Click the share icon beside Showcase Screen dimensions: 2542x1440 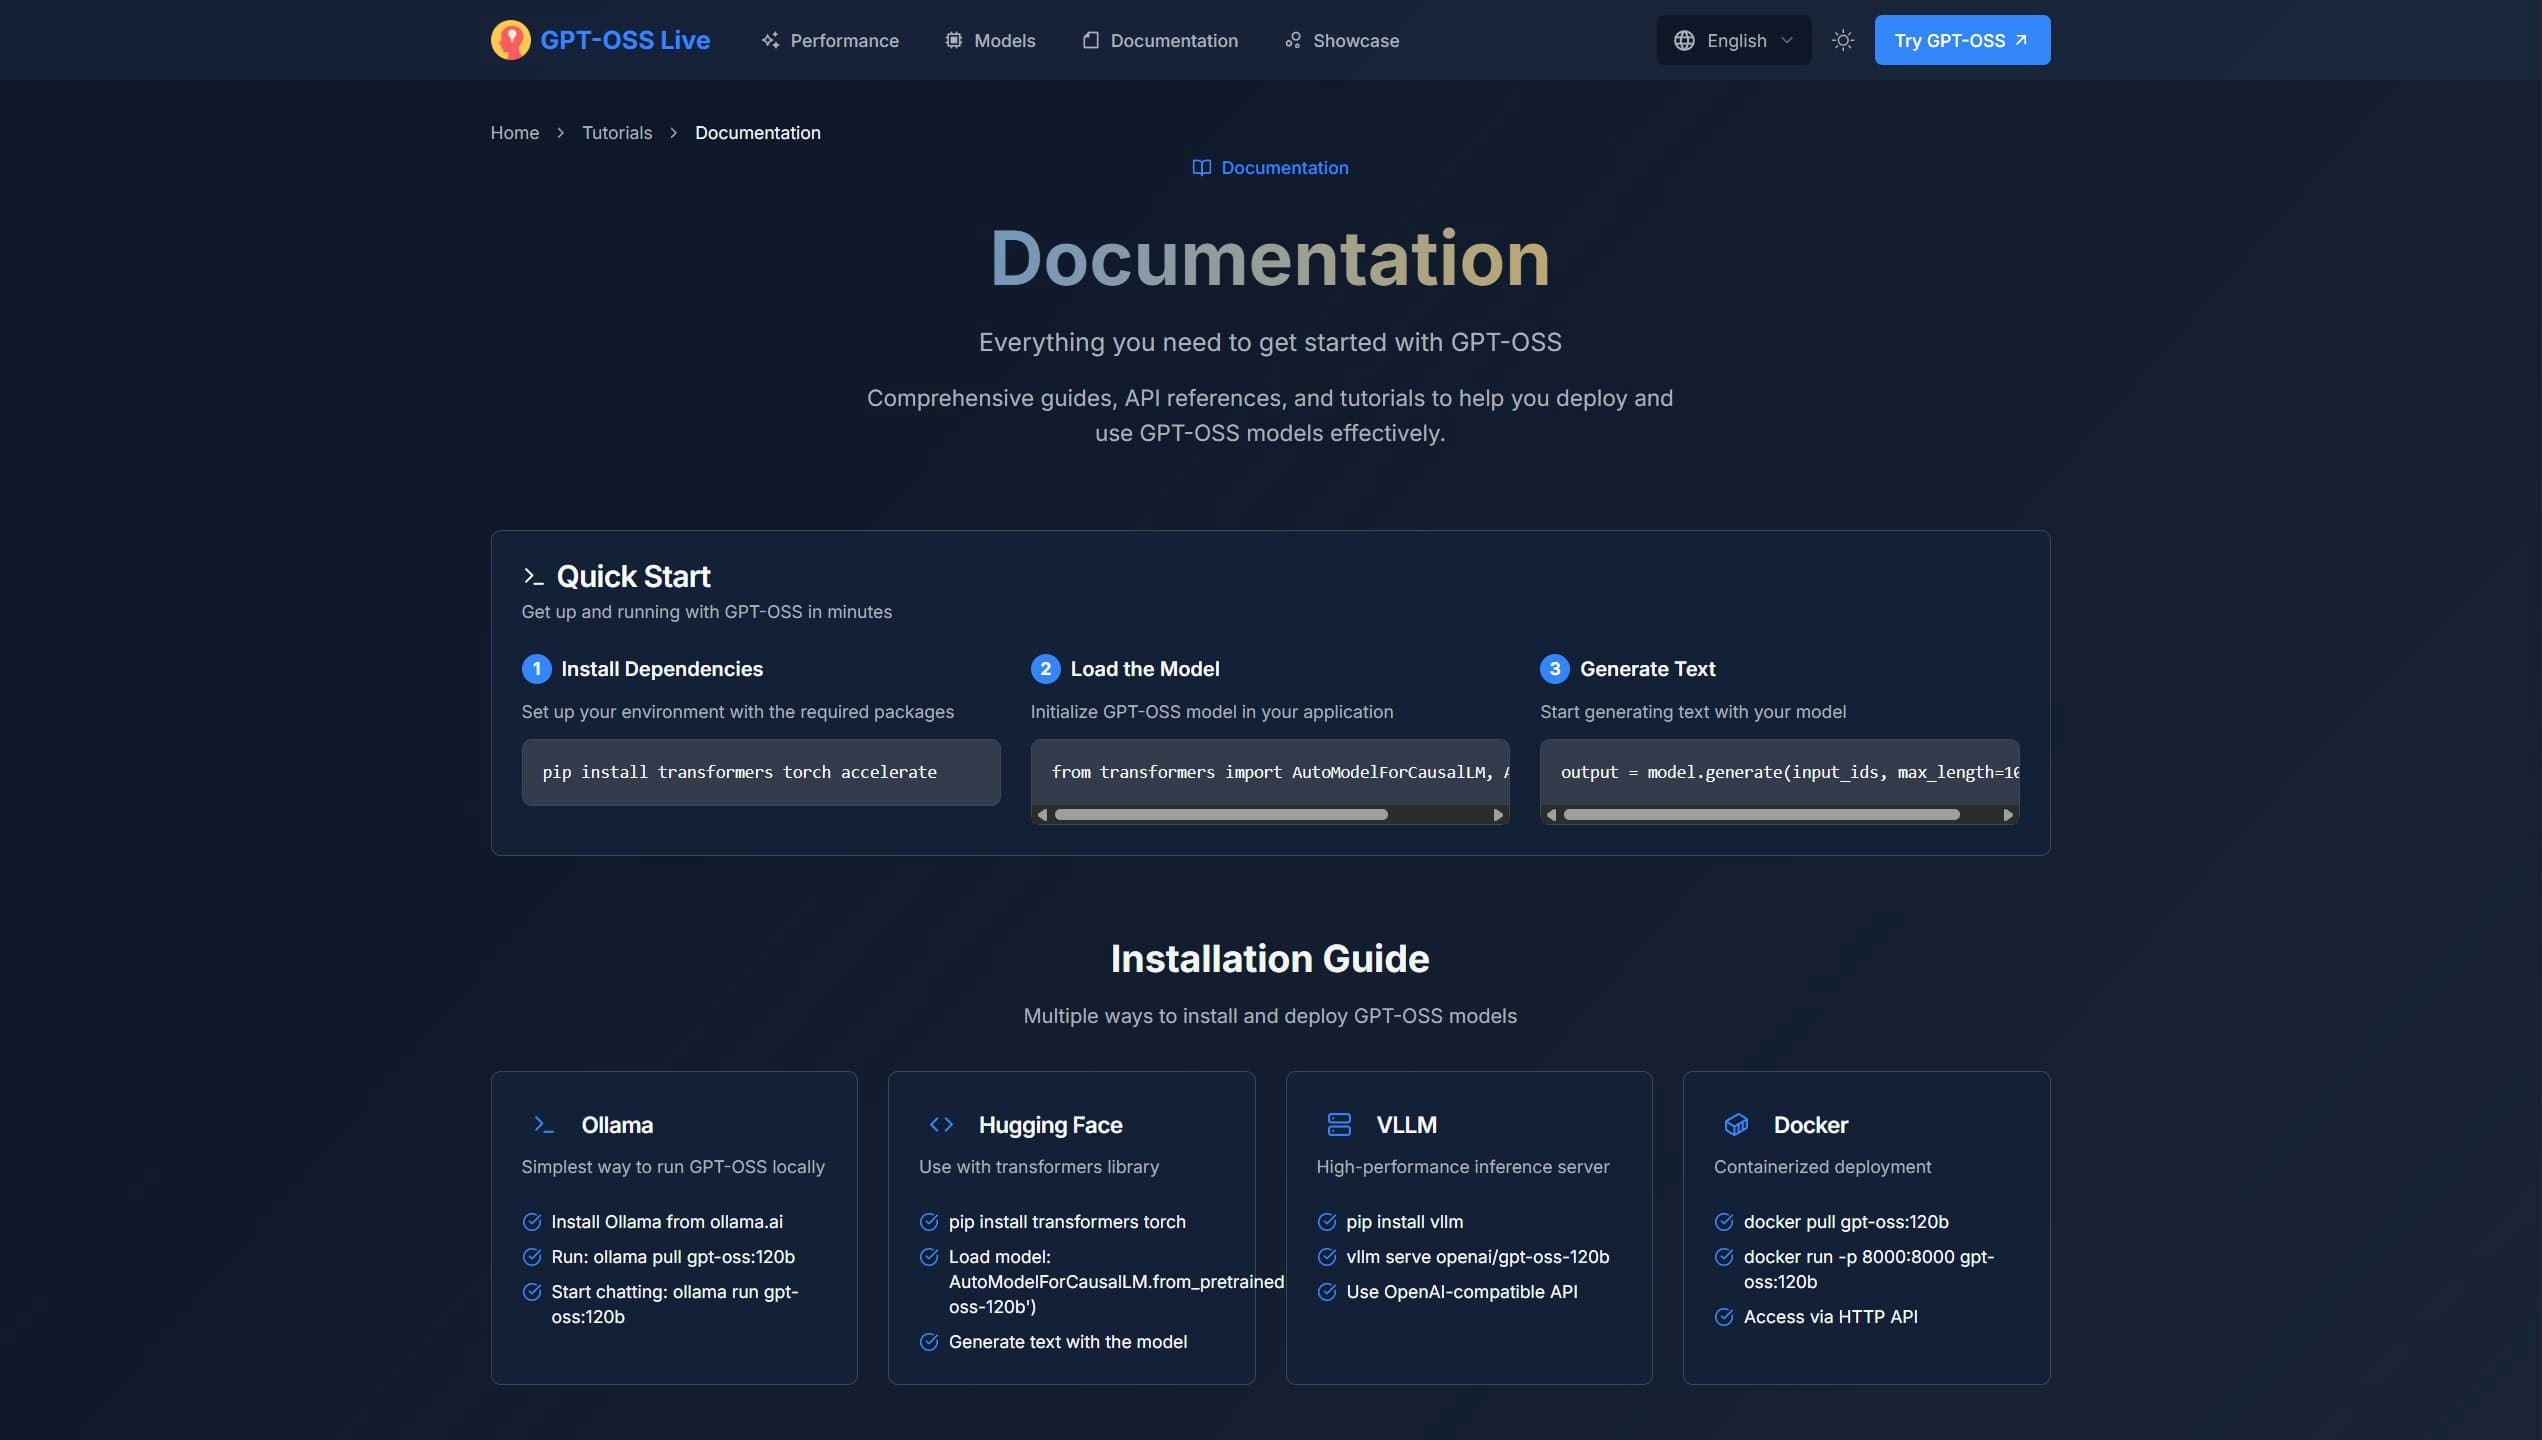tap(1293, 40)
